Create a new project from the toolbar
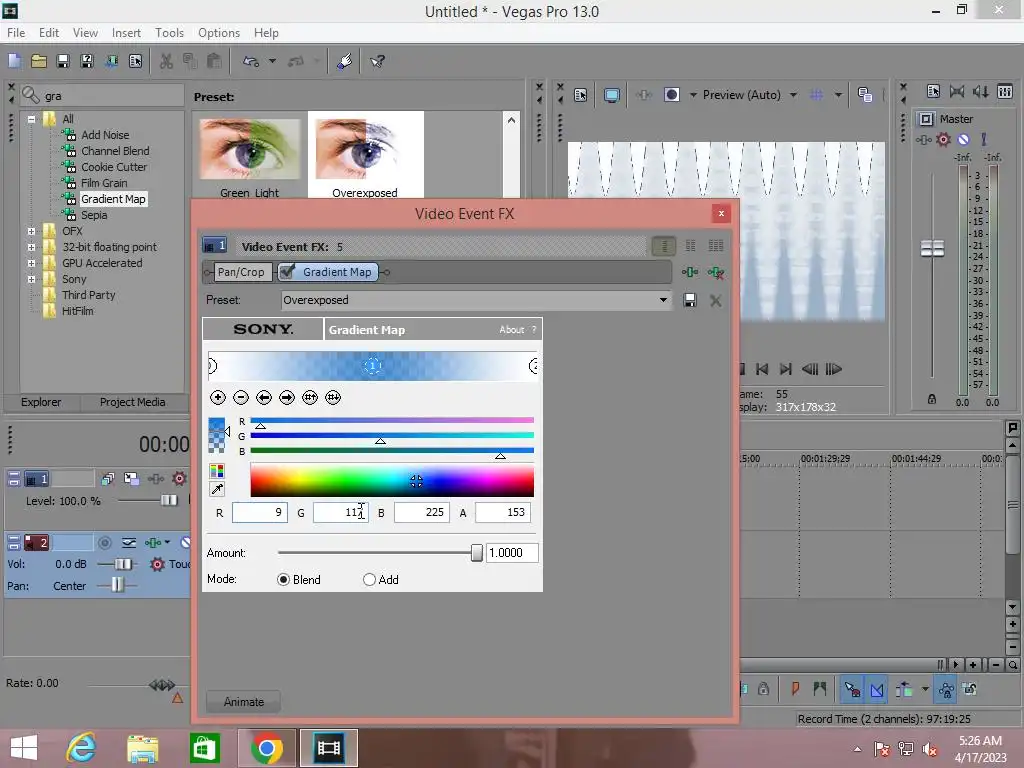 [x=14, y=61]
